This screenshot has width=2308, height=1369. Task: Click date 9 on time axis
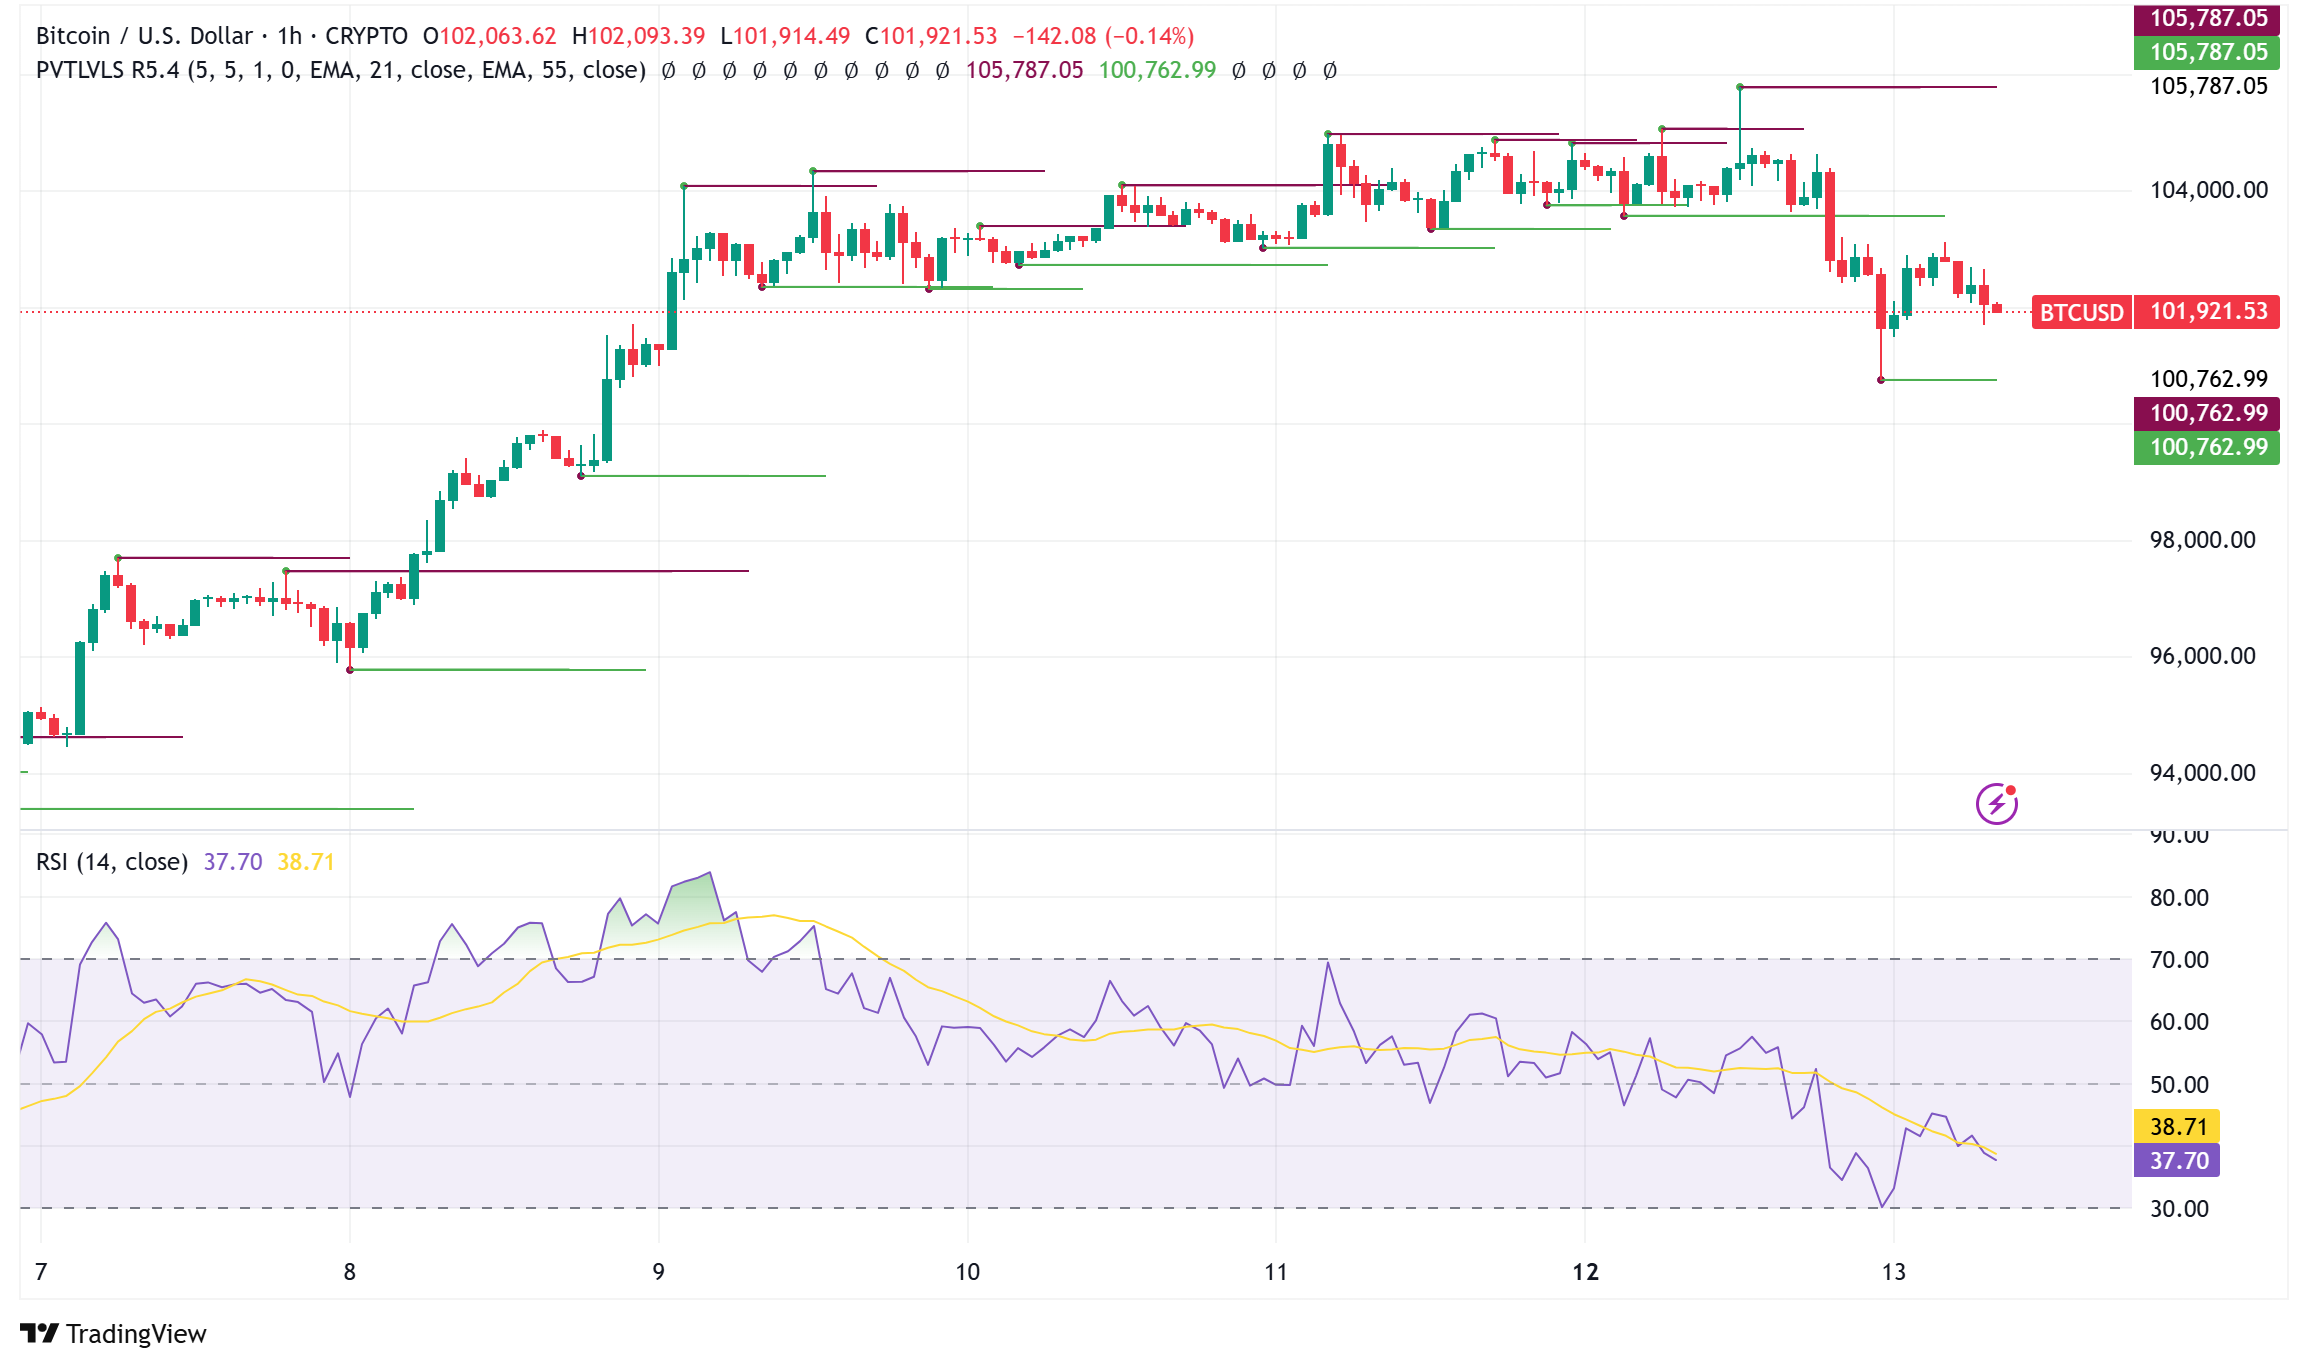tap(658, 1272)
